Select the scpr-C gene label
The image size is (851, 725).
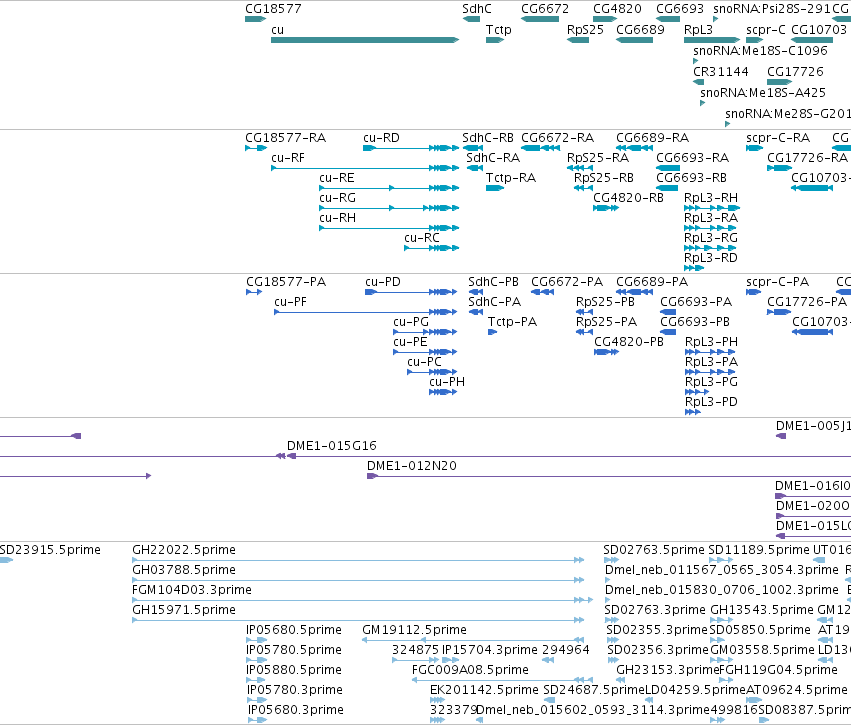(x=765, y=30)
